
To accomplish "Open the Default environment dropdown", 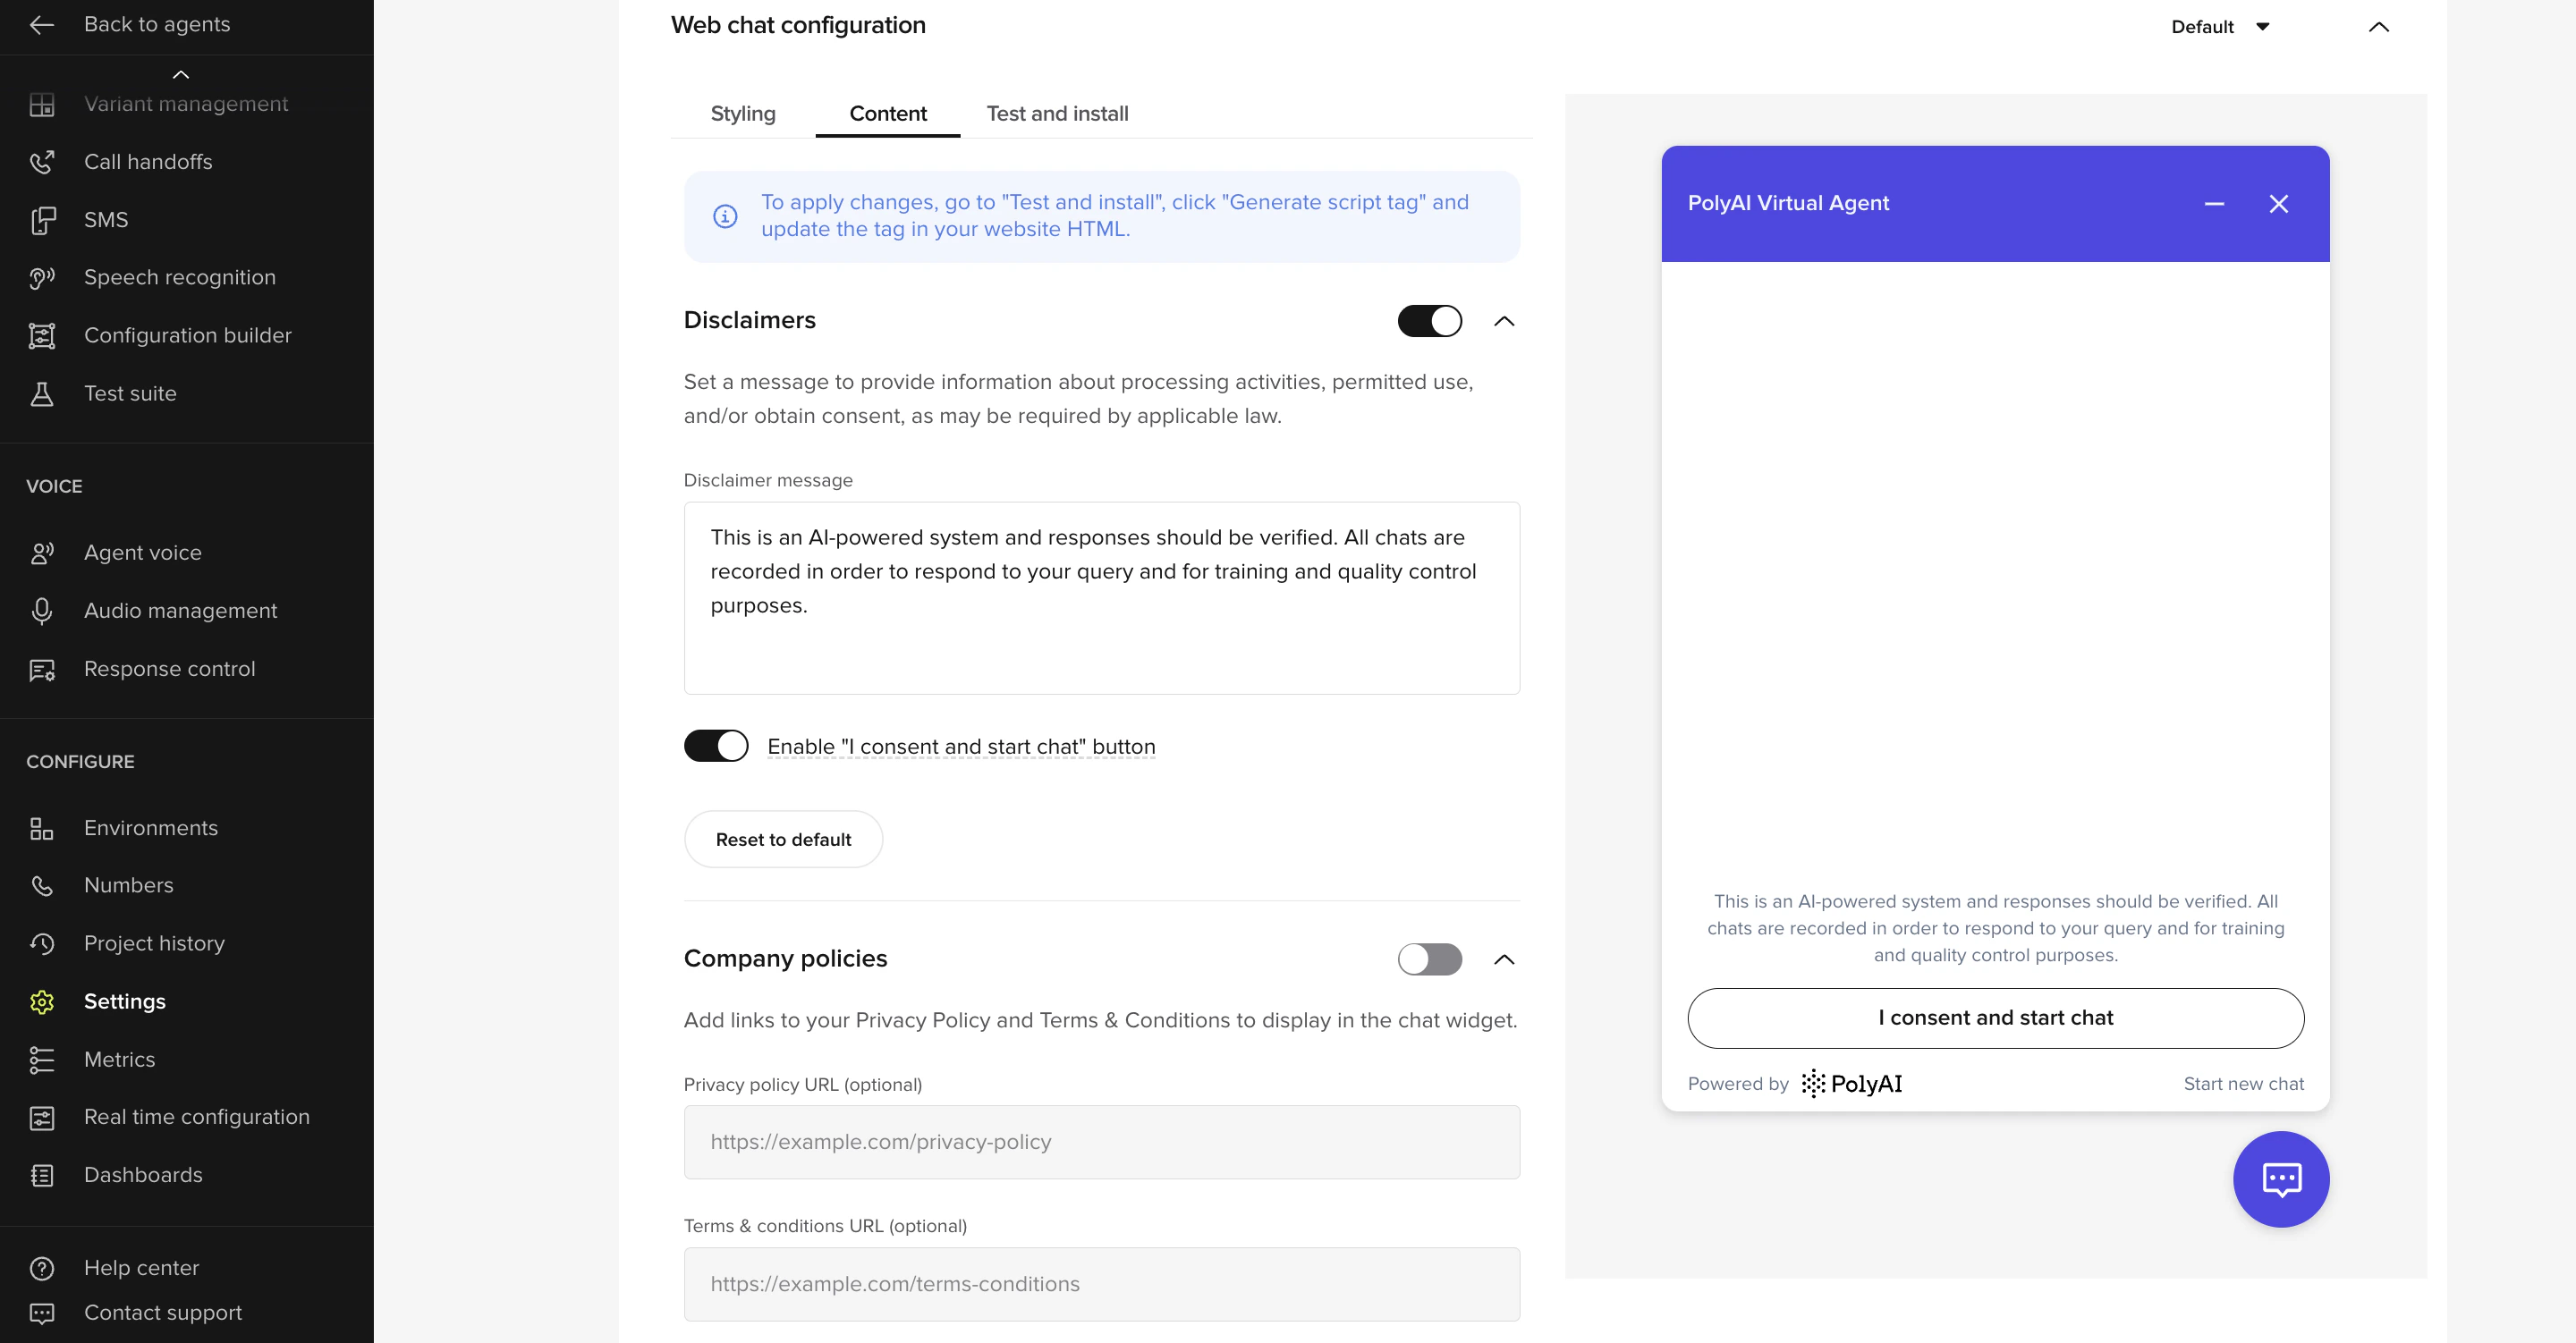I will (x=2221, y=26).
